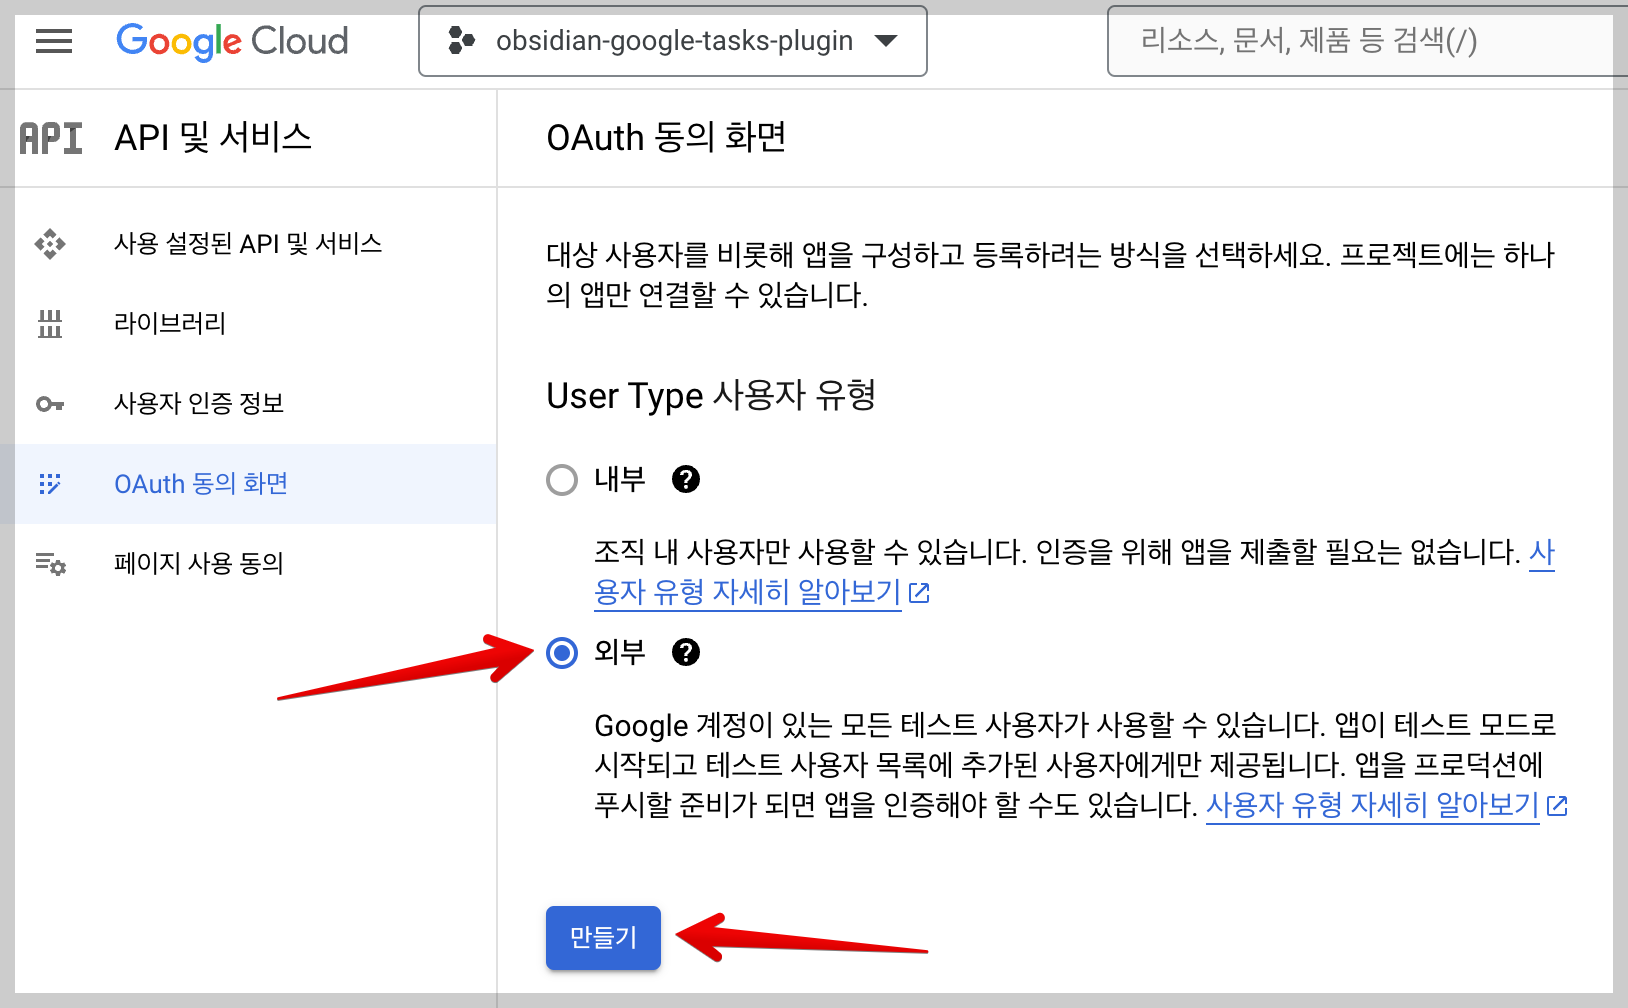The height and width of the screenshot is (1008, 1628).
Task: Click the credentials key icon
Action: pyautogui.click(x=50, y=404)
